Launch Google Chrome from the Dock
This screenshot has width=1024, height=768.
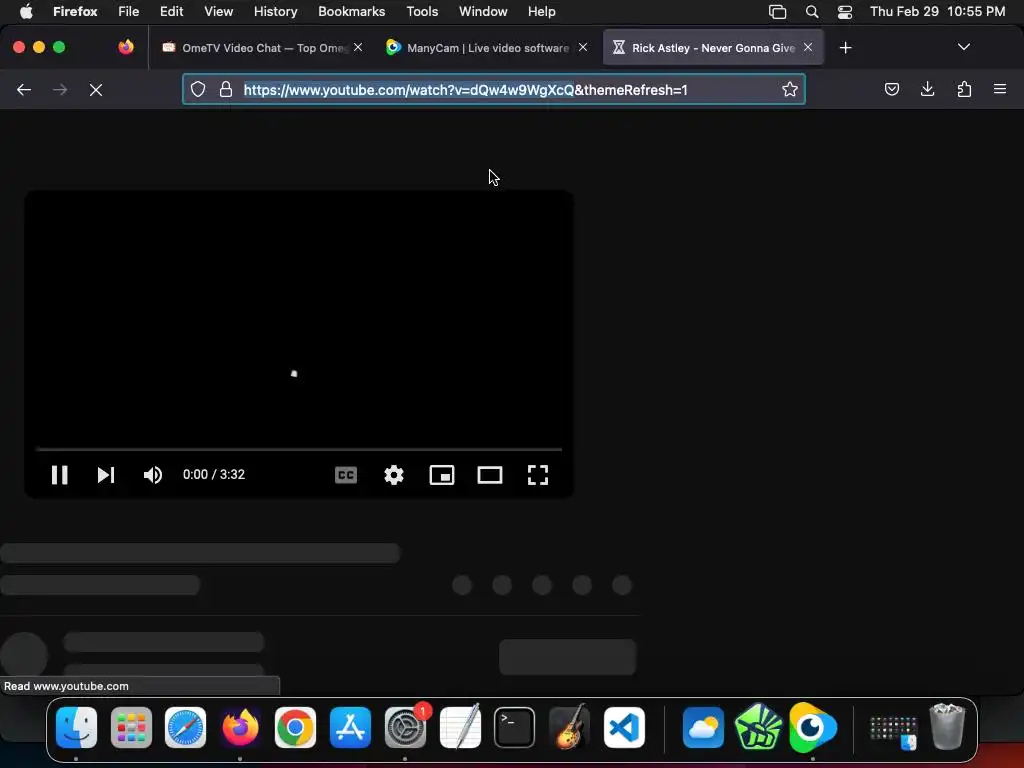point(295,728)
